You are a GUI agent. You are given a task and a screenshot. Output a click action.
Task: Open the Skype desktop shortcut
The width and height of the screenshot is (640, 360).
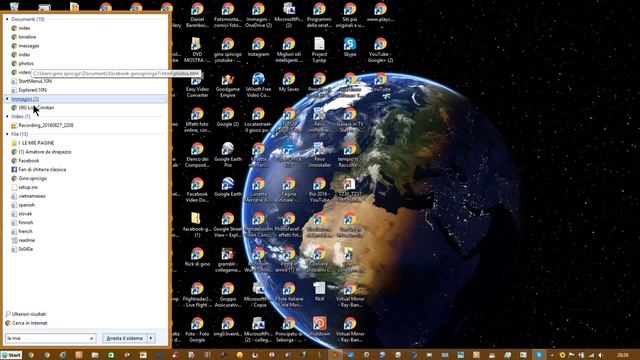pyautogui.click(x=350, y=47)
